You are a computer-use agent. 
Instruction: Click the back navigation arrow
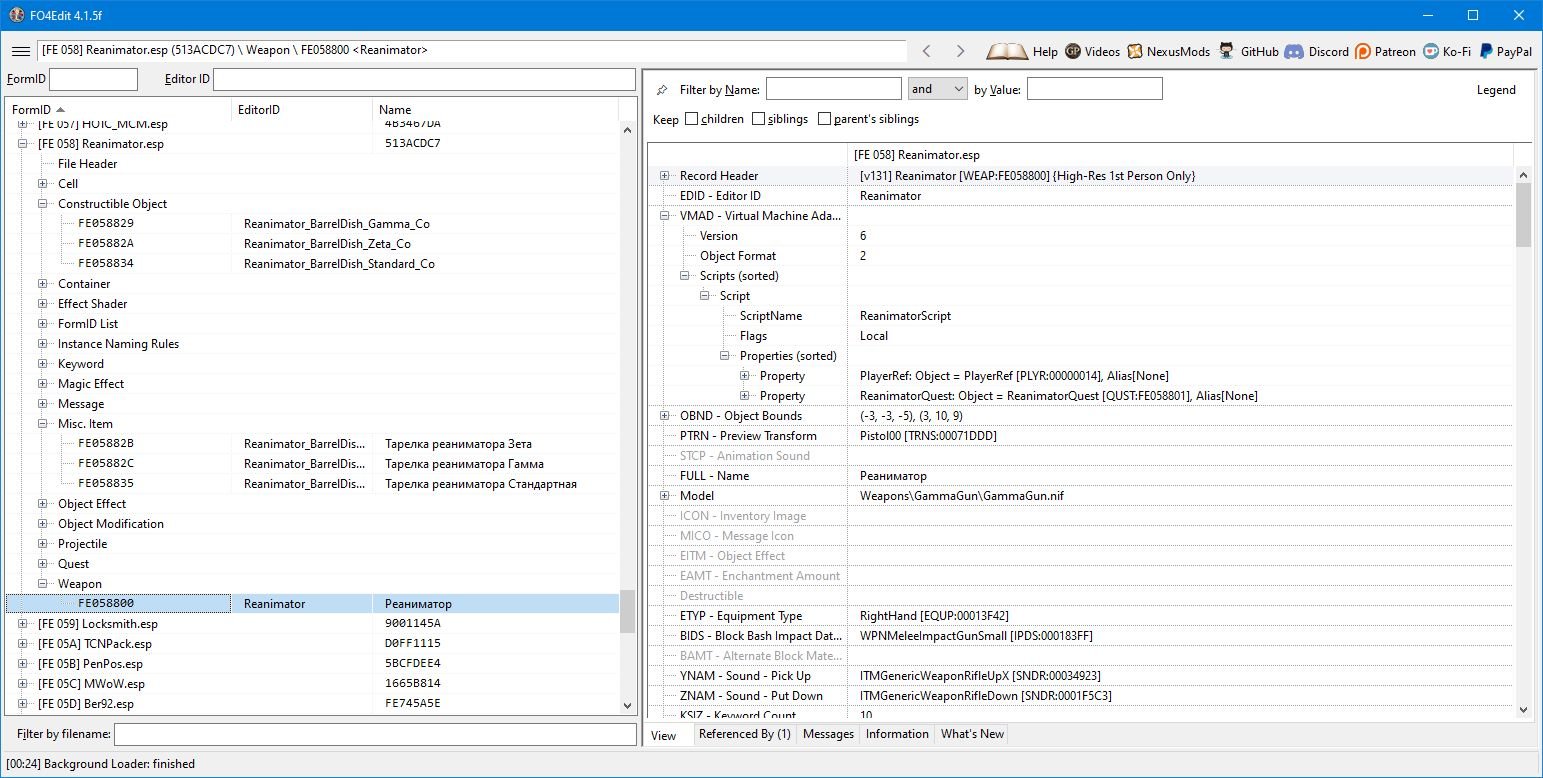coord(926,51)
